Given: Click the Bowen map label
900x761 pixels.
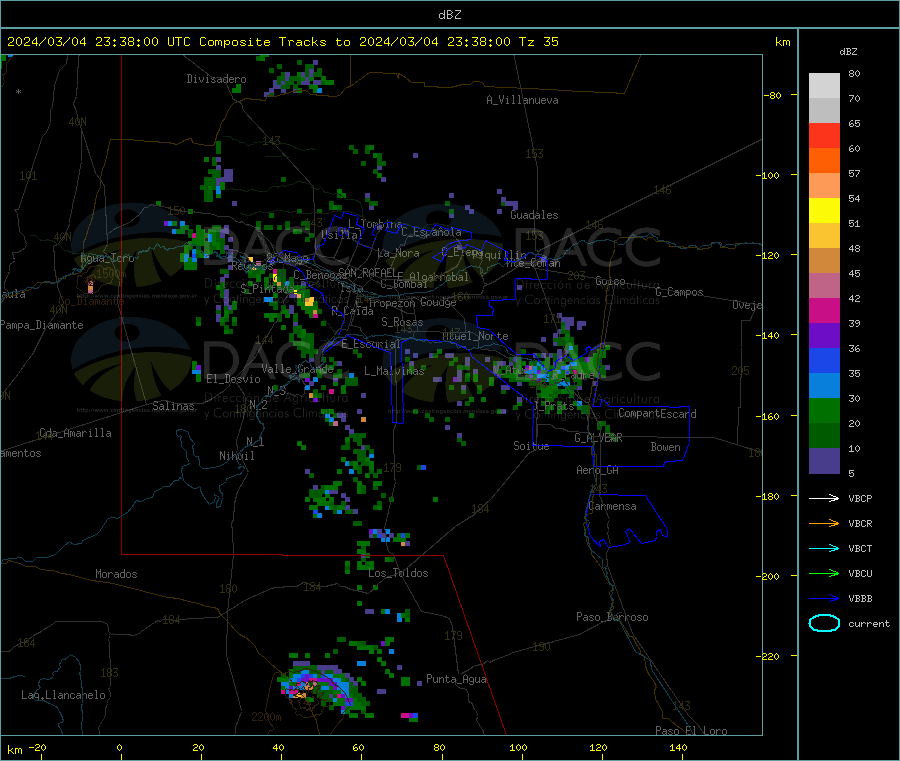Looking at the screenshot, I should point(666,447).
